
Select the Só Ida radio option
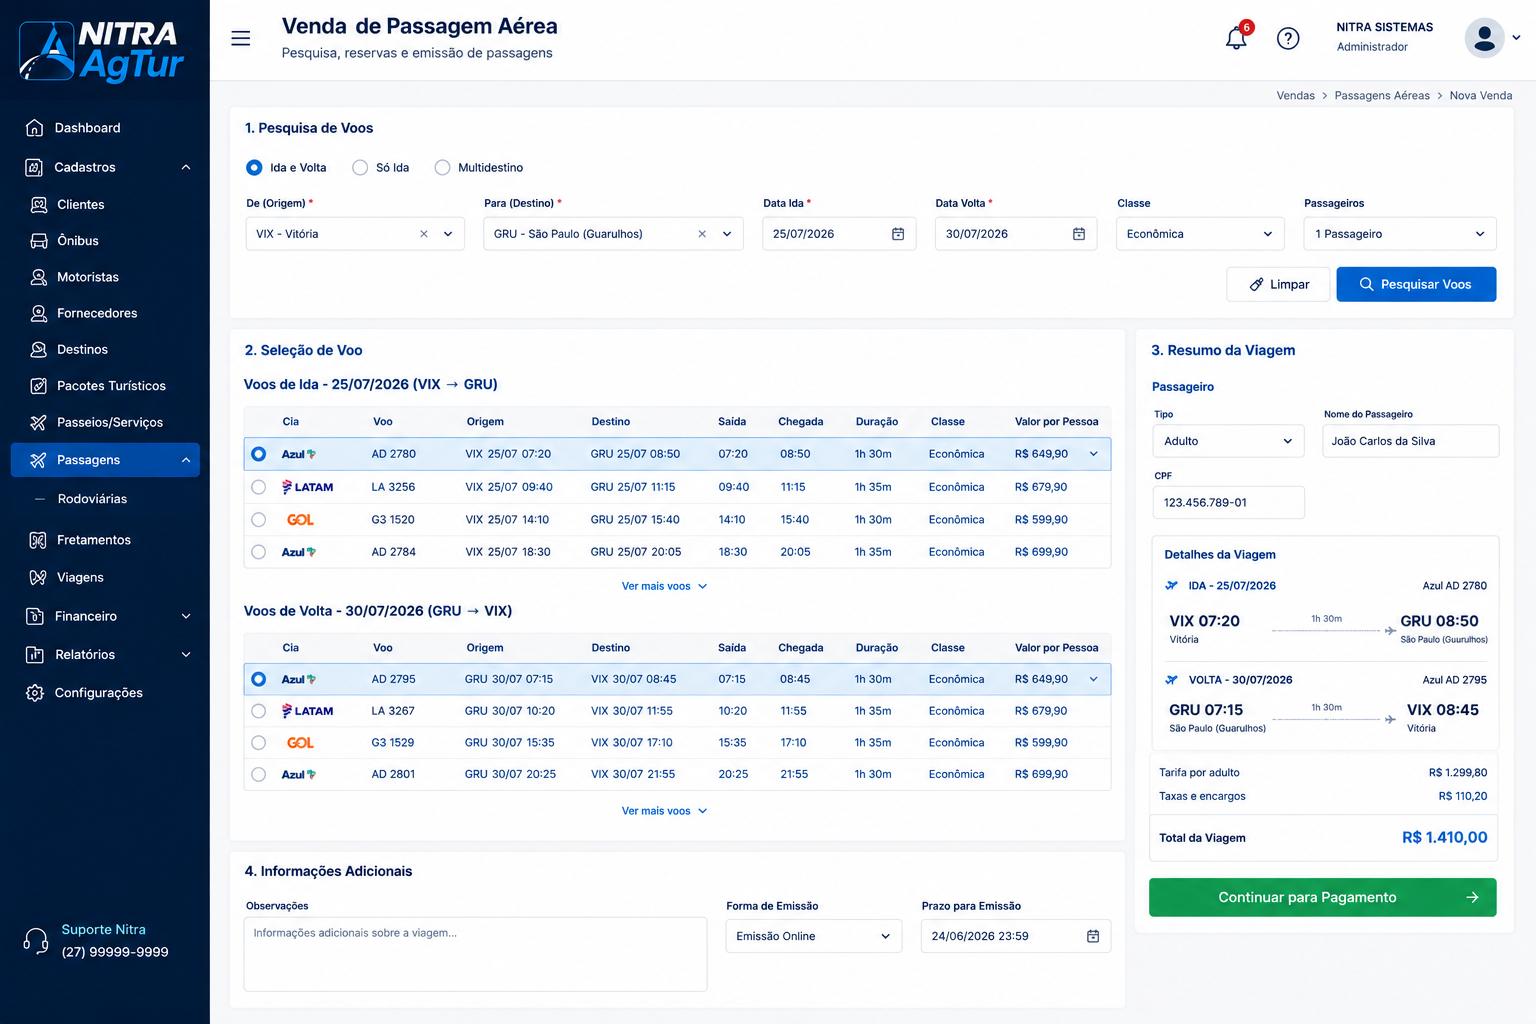360,168
